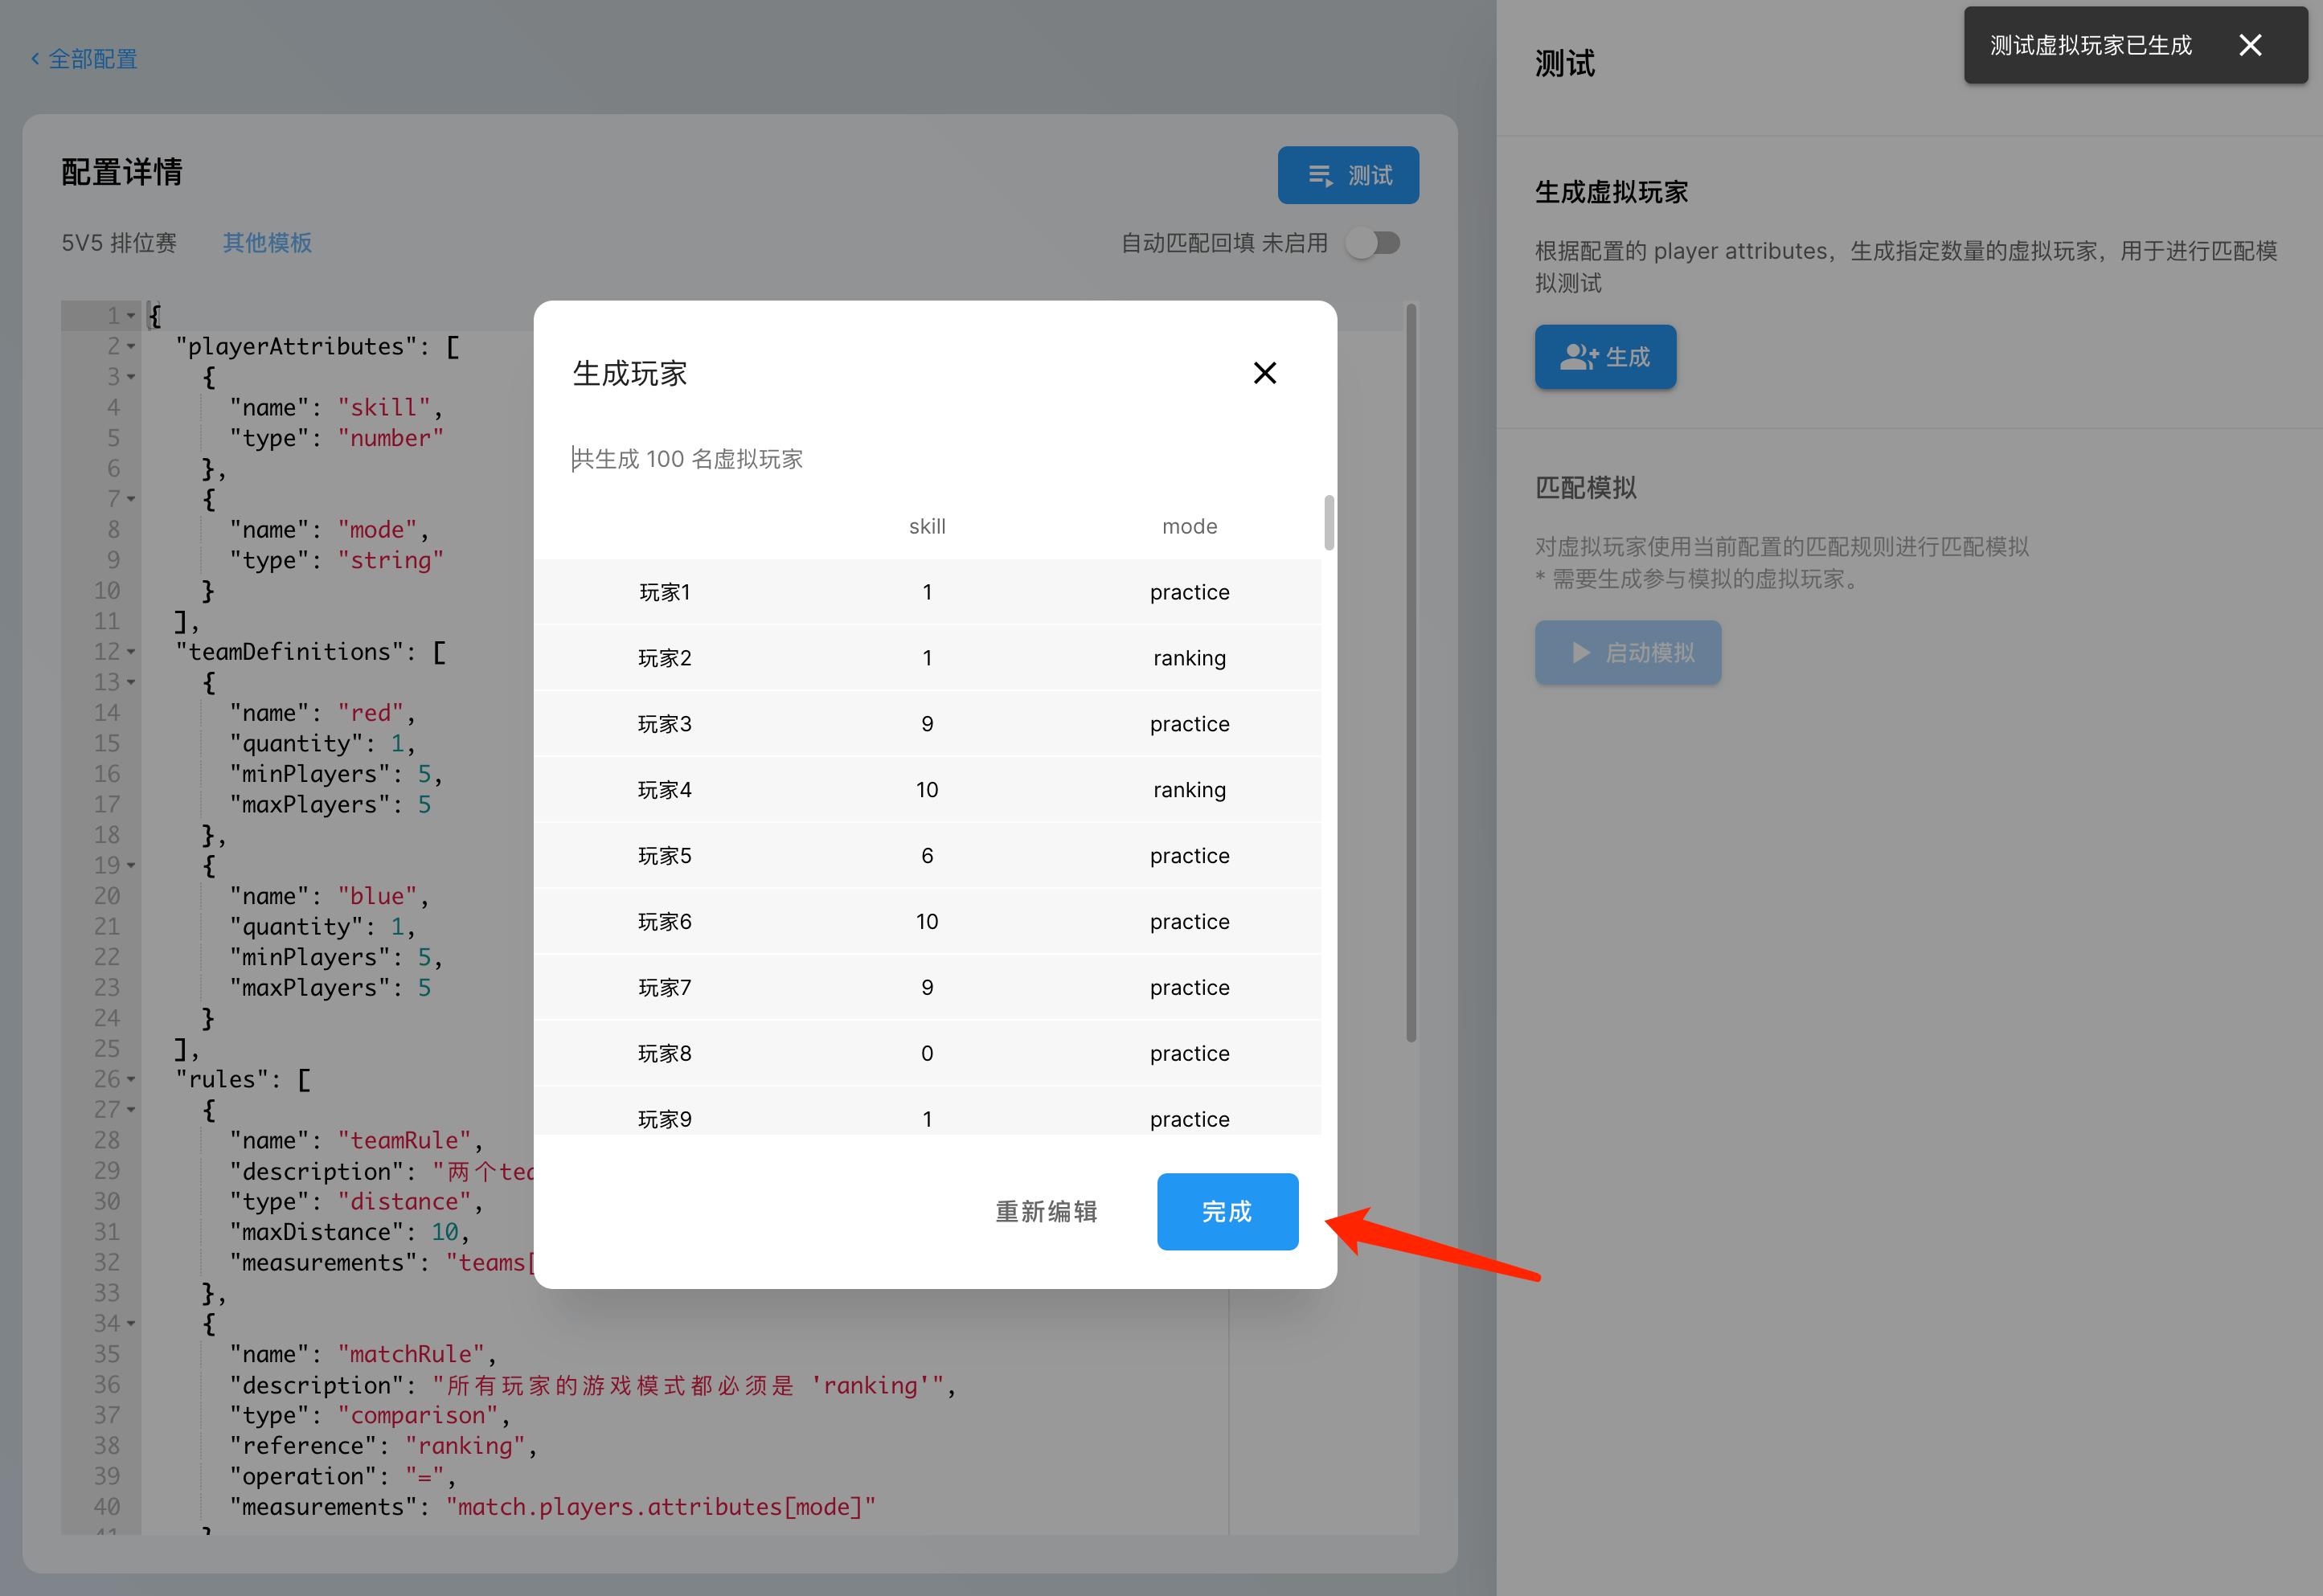Click the 生成 add-player icon button
The image size is (2323, 1596).
click(x=1604, y=357)
